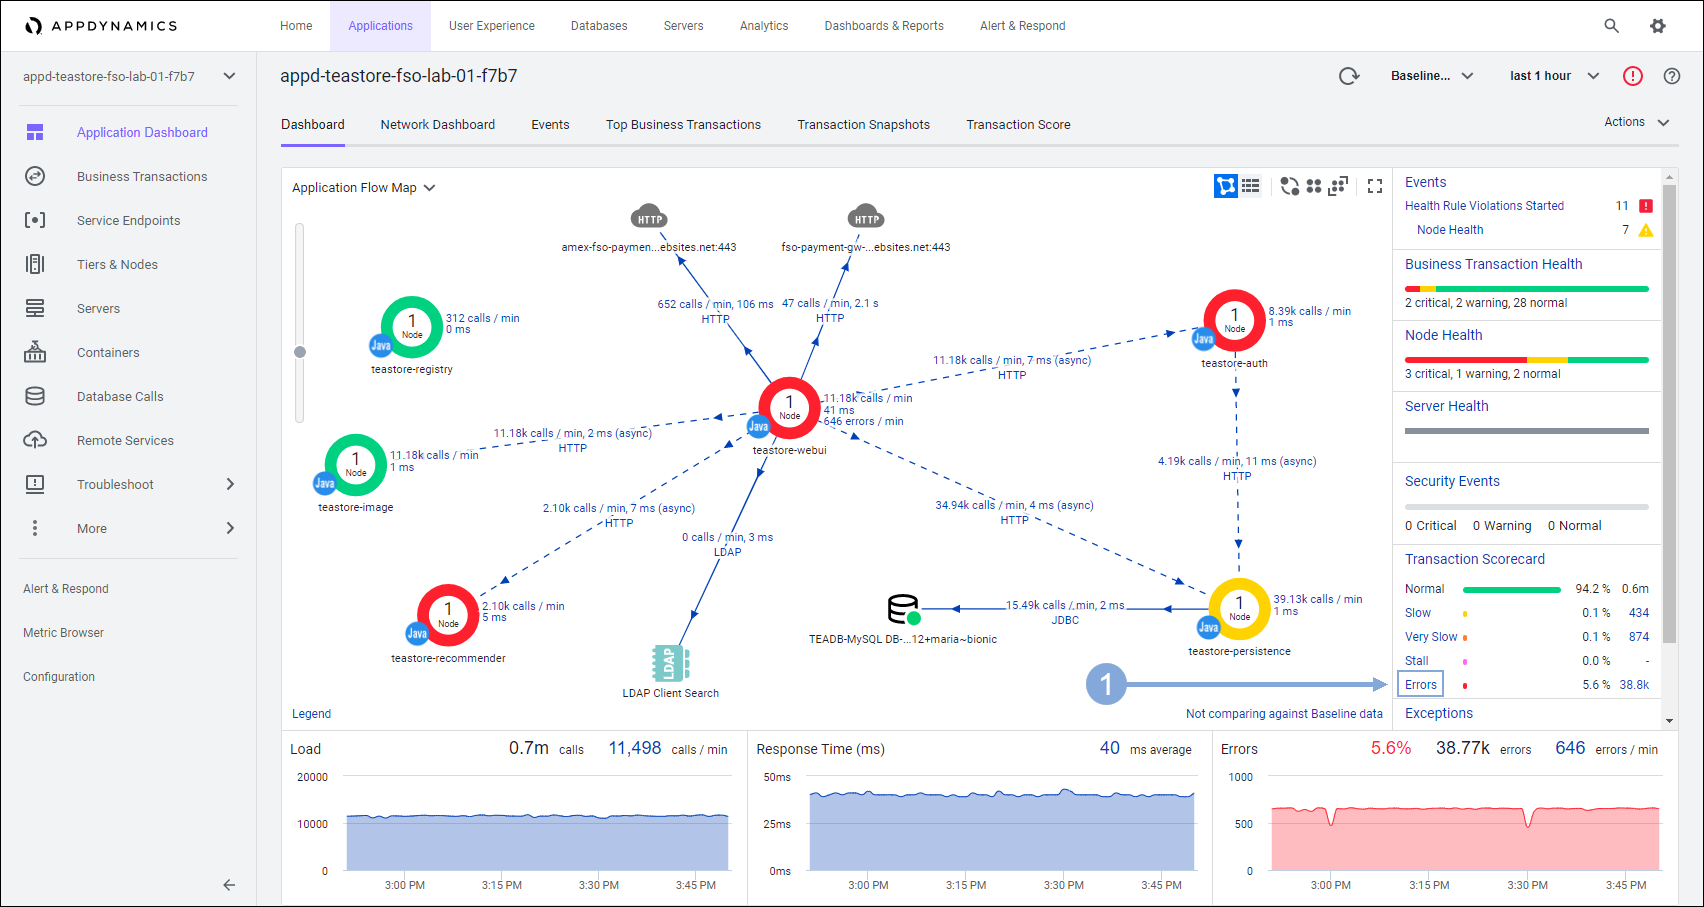Open the last 1 hour dropdown
Screen dimensions: 1704x907
[x=1554, y=76]
